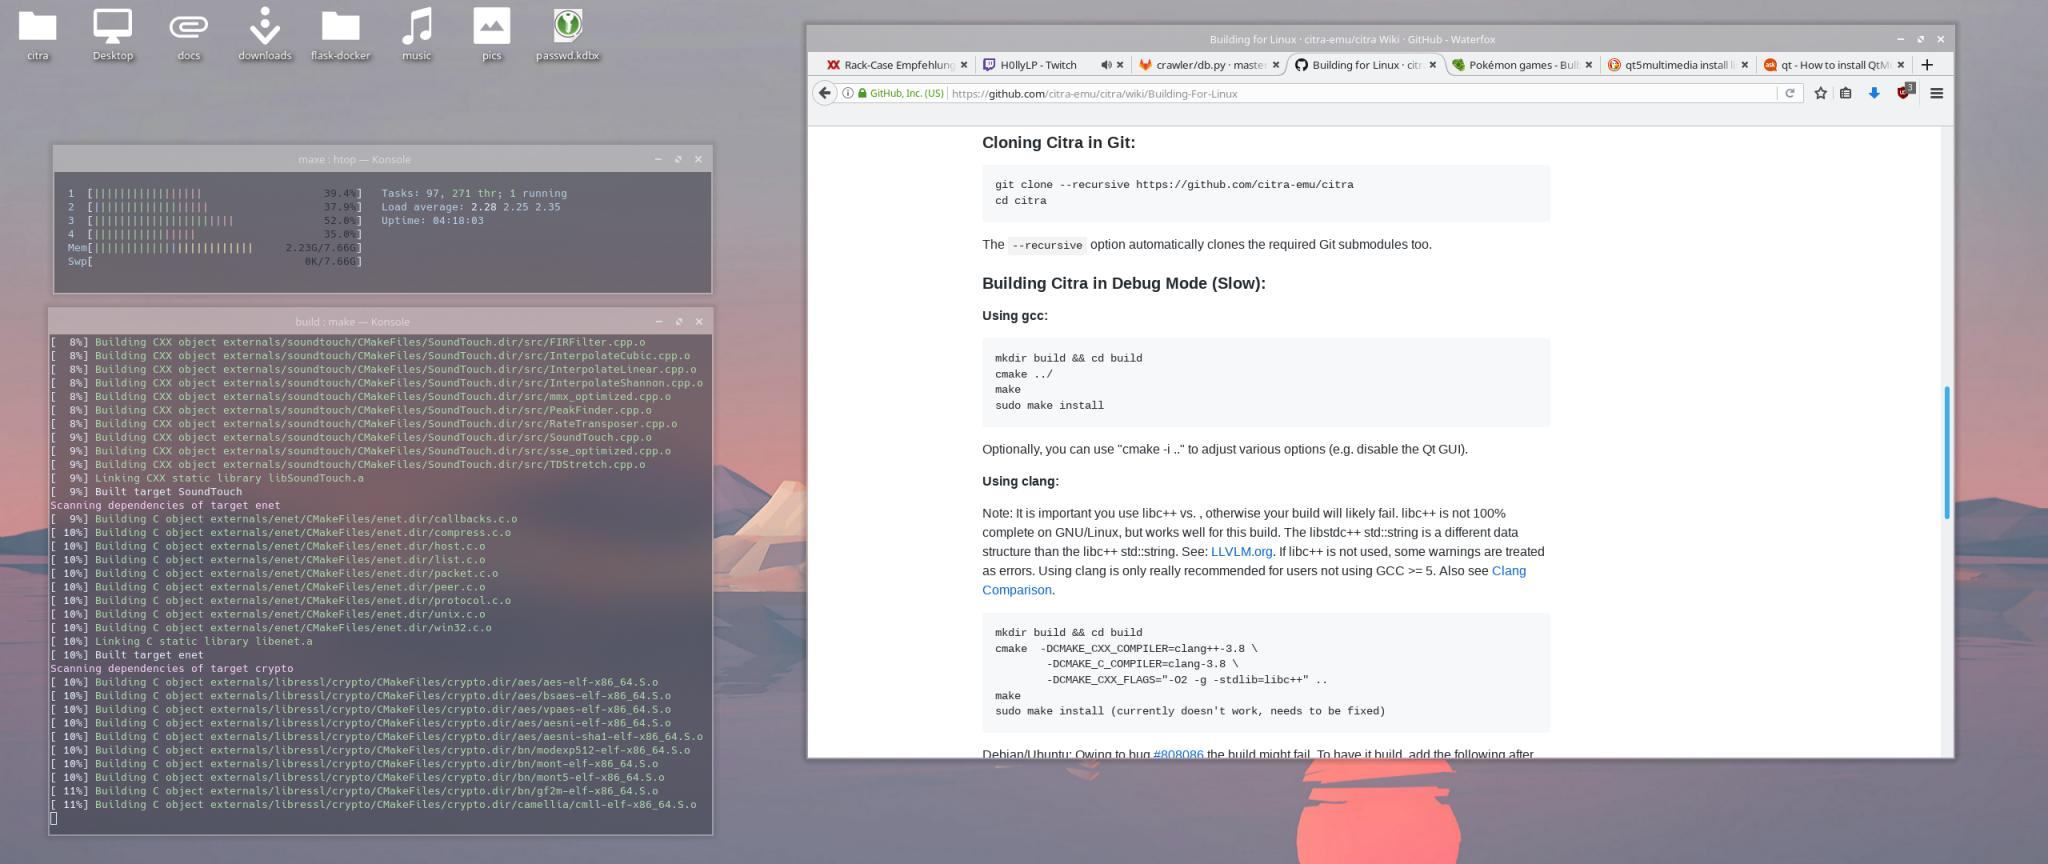Bookmark this page with the star icon
Image resolution: width=2048 pixels, height=864 pixels.
click(1820, 93)
